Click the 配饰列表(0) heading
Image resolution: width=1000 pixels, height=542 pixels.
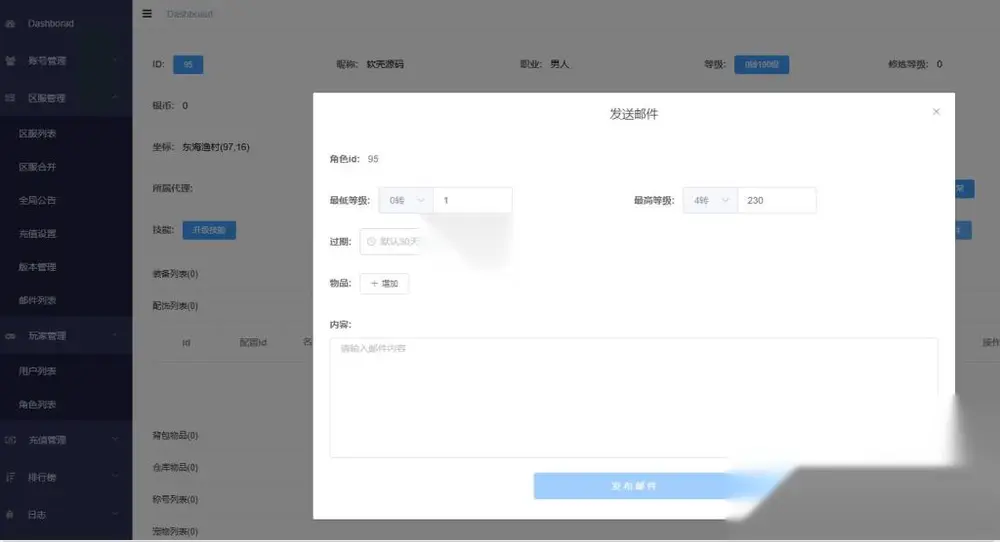tap(175, 305)
